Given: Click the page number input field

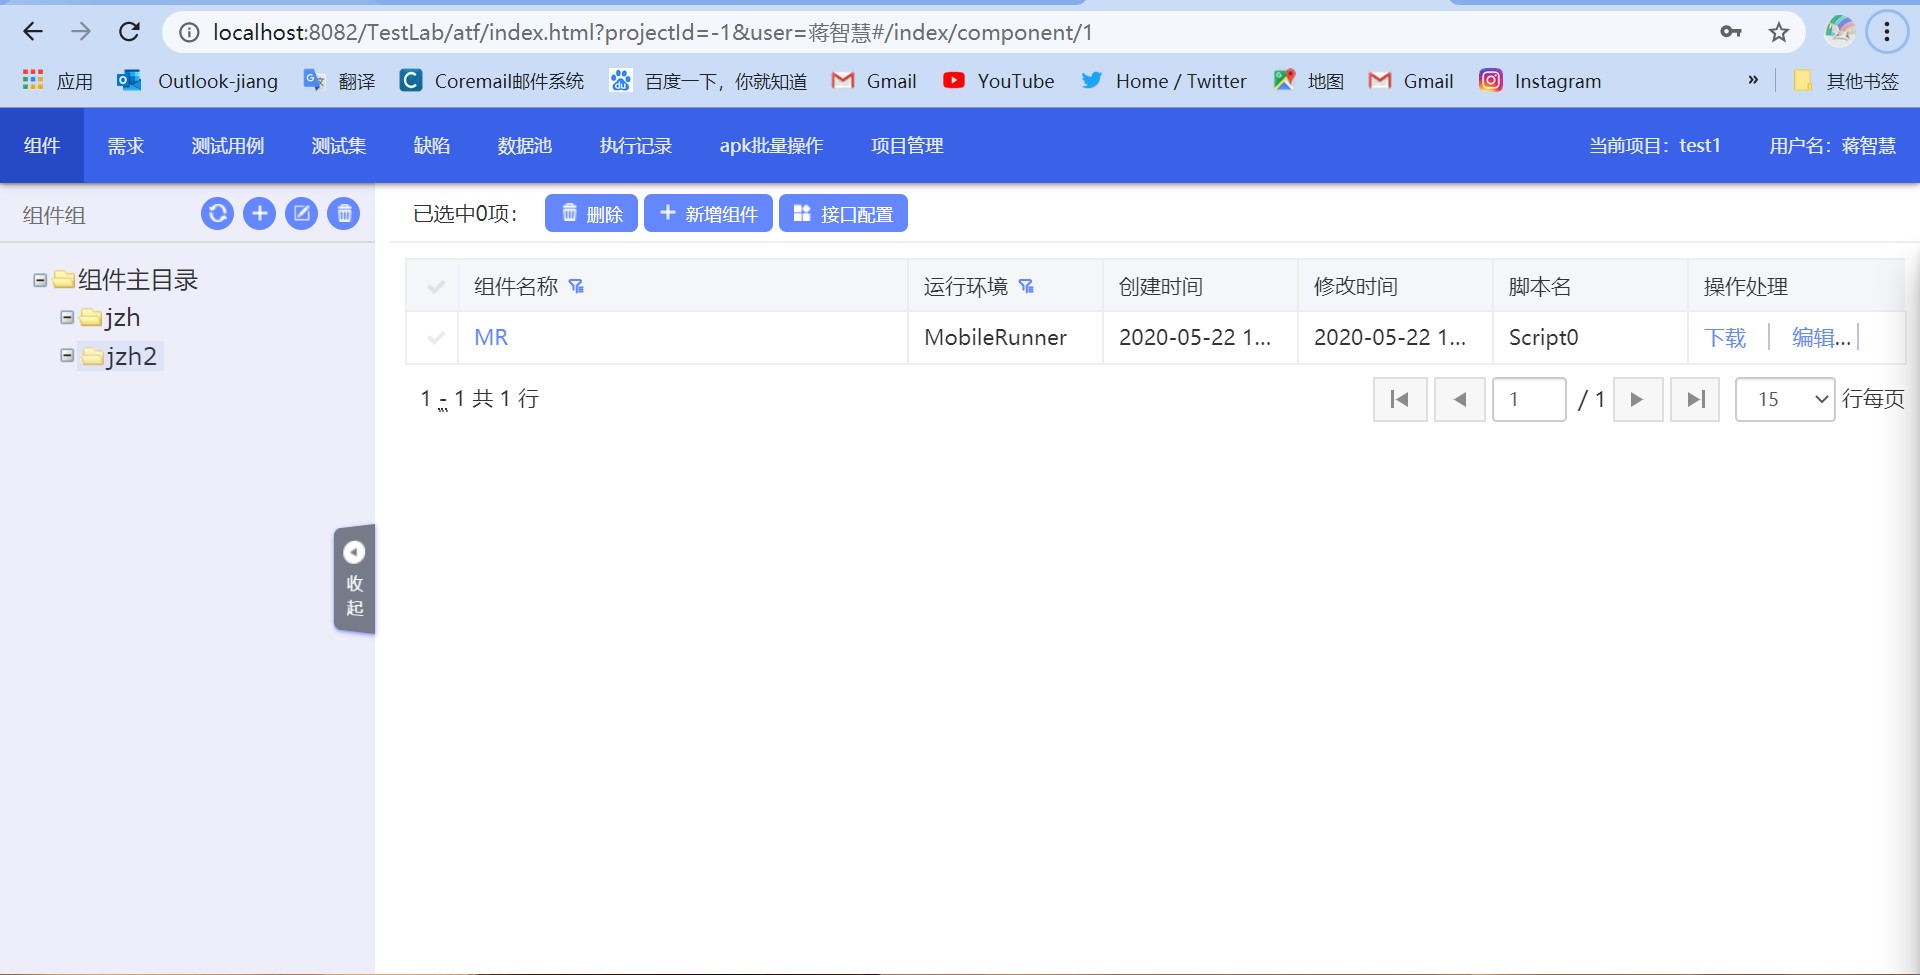Looking at the screenshot, I should click(x=1529, y=399).
